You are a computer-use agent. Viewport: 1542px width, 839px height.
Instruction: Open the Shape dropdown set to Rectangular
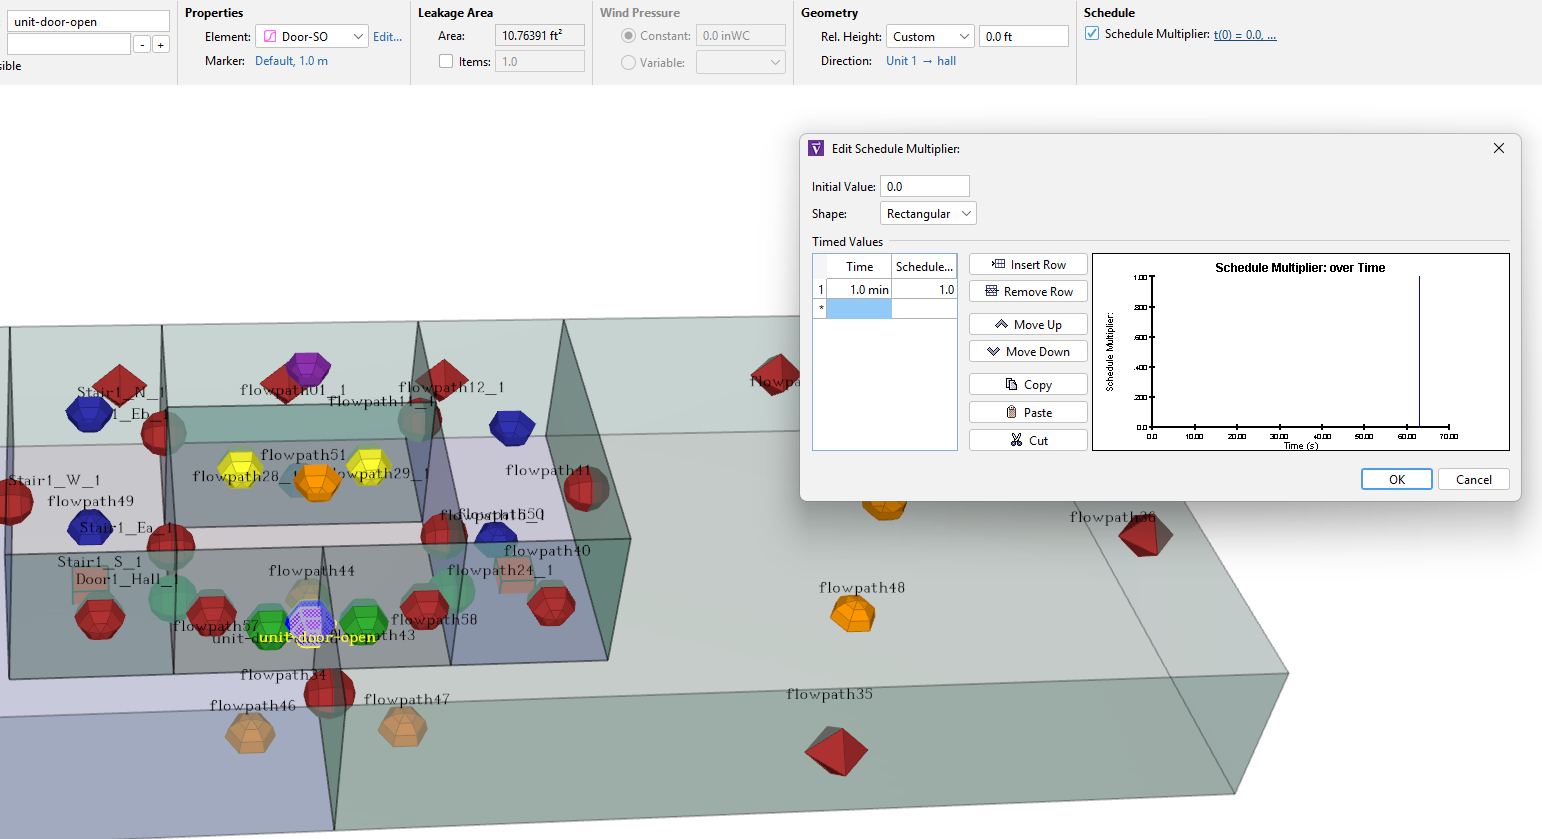pos(927,214)
